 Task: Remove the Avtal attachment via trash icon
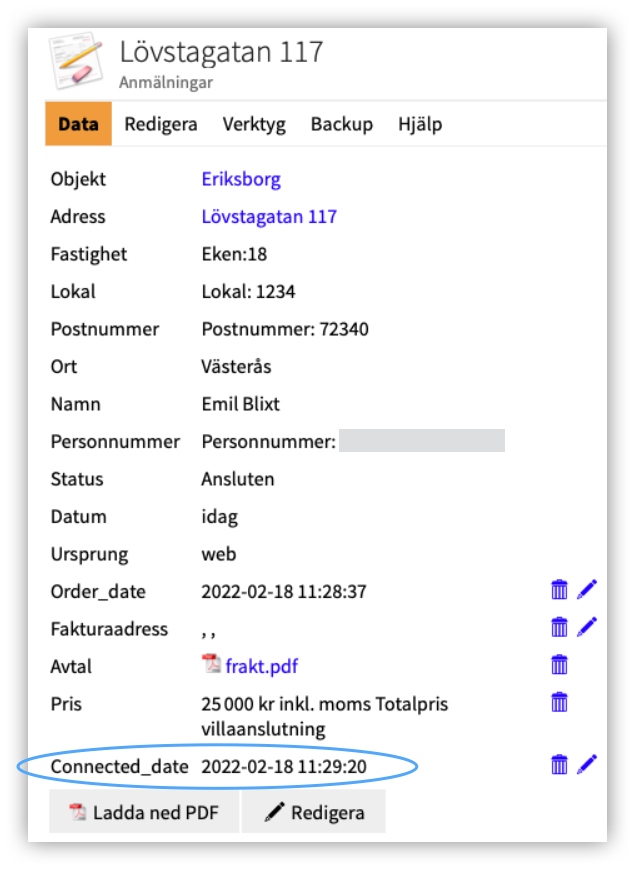tap(559, 665)
